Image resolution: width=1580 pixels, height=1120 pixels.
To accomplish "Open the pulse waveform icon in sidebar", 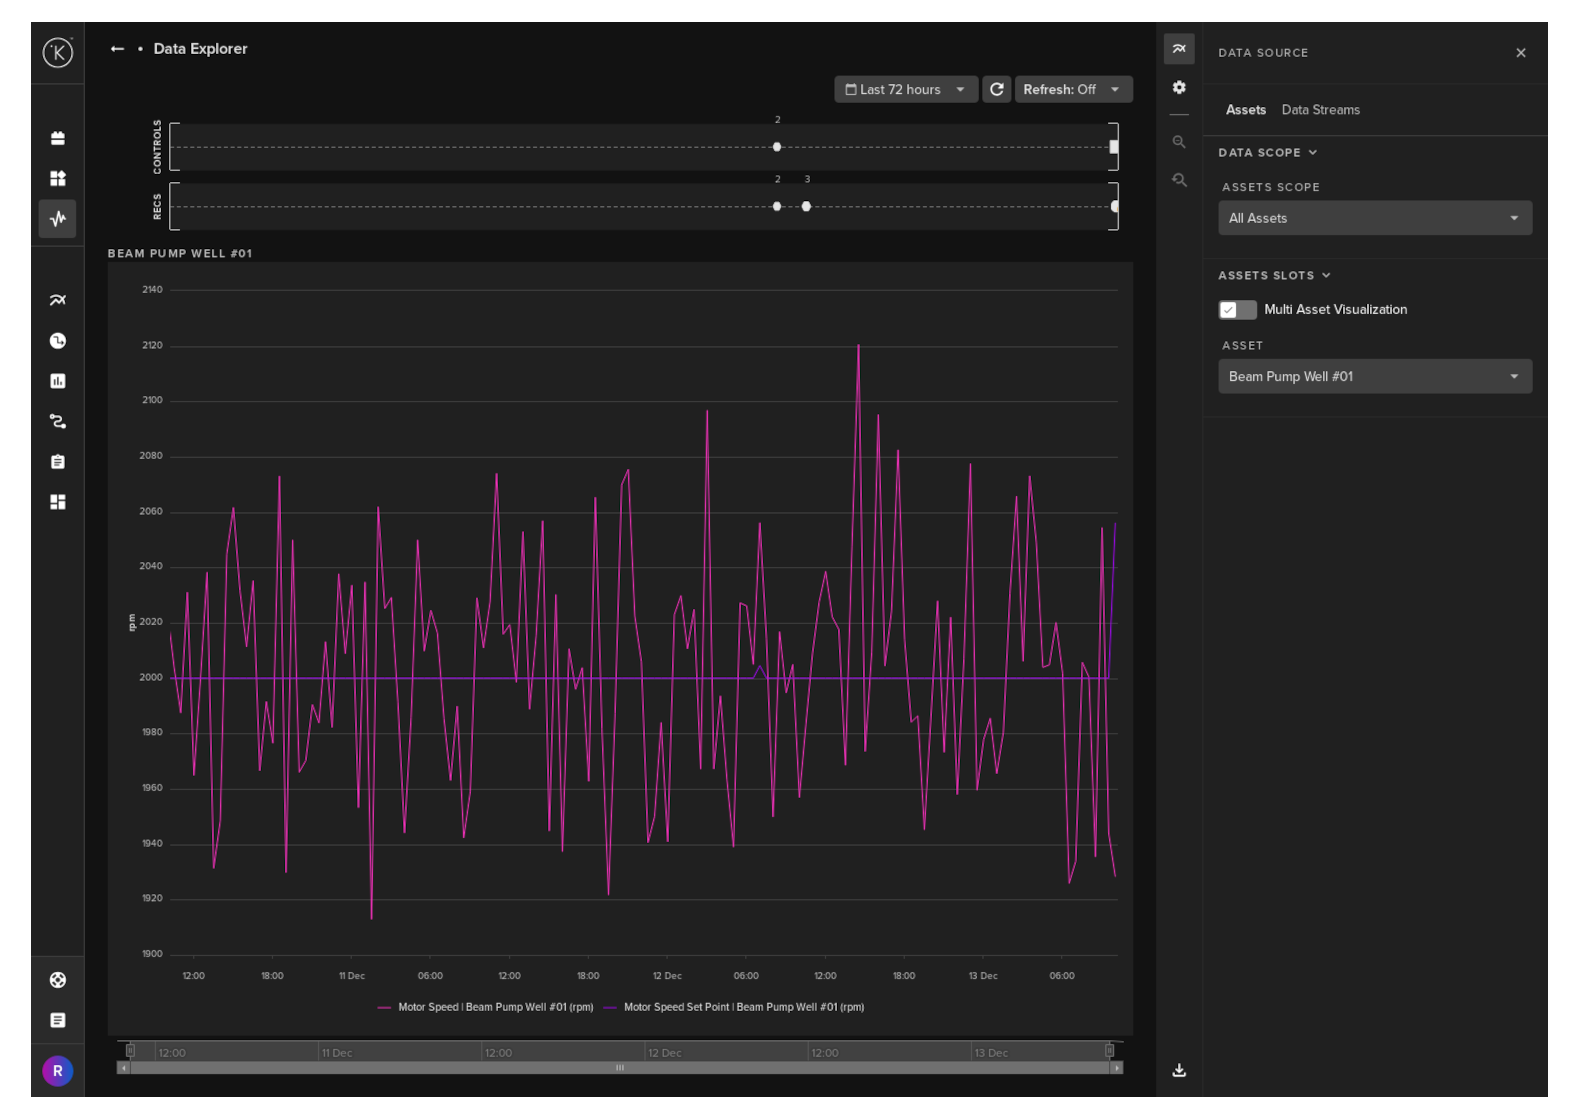I will (58, 218).
